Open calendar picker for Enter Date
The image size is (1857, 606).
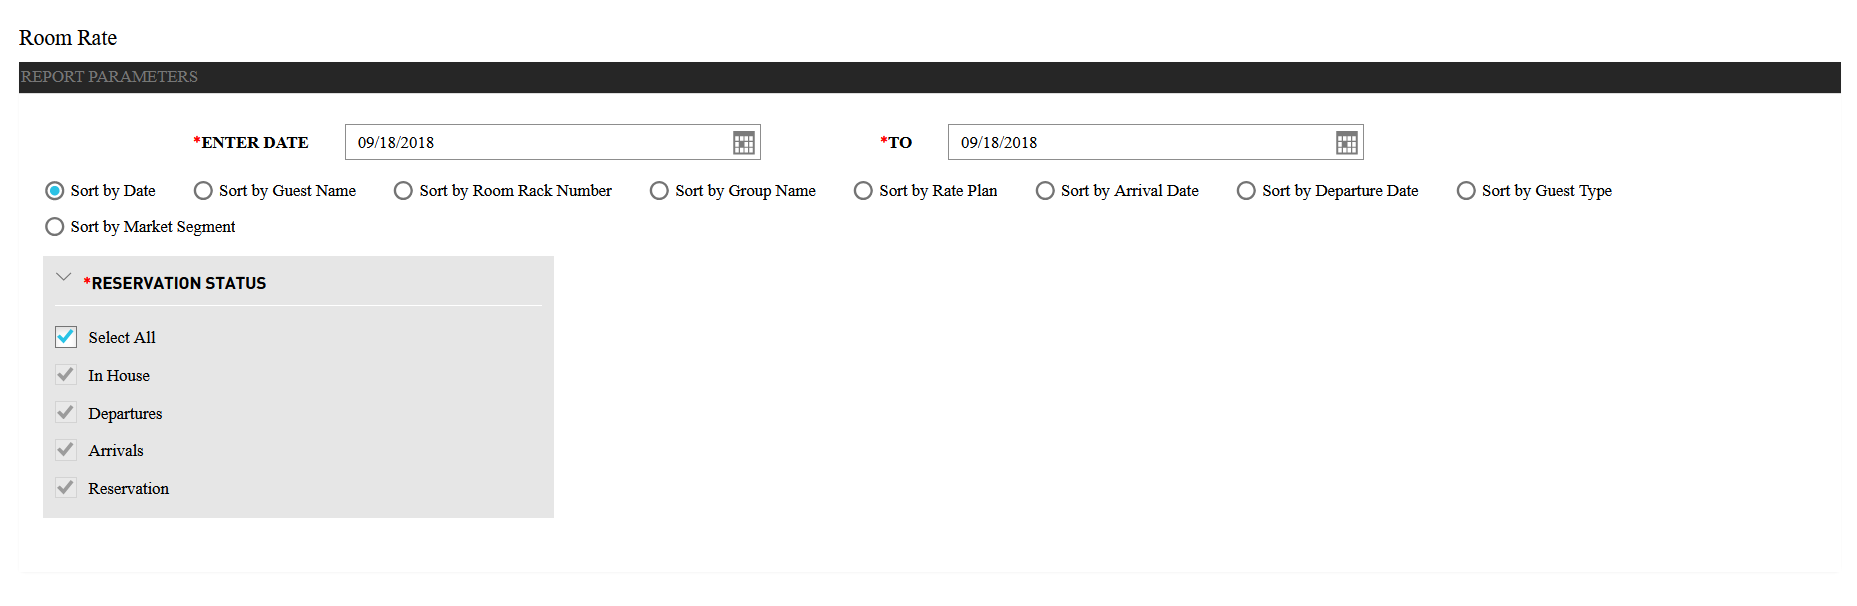pyautogui.click(x=743, y=143)
